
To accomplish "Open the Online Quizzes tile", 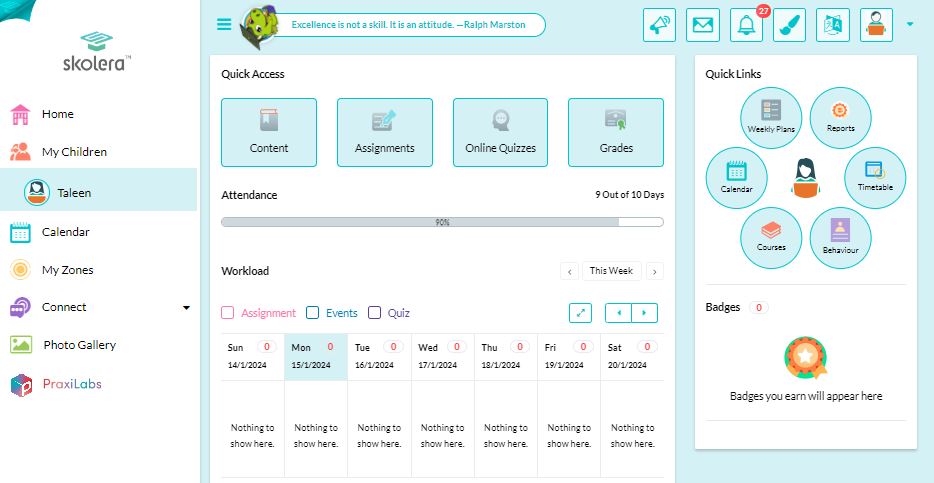I will point(500,132).
